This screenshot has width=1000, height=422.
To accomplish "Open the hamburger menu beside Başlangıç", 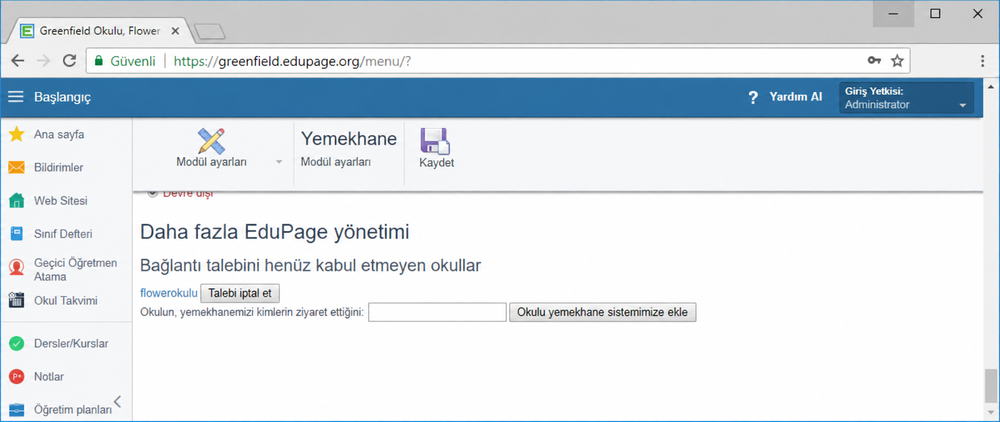I will (x=15, y=97).
